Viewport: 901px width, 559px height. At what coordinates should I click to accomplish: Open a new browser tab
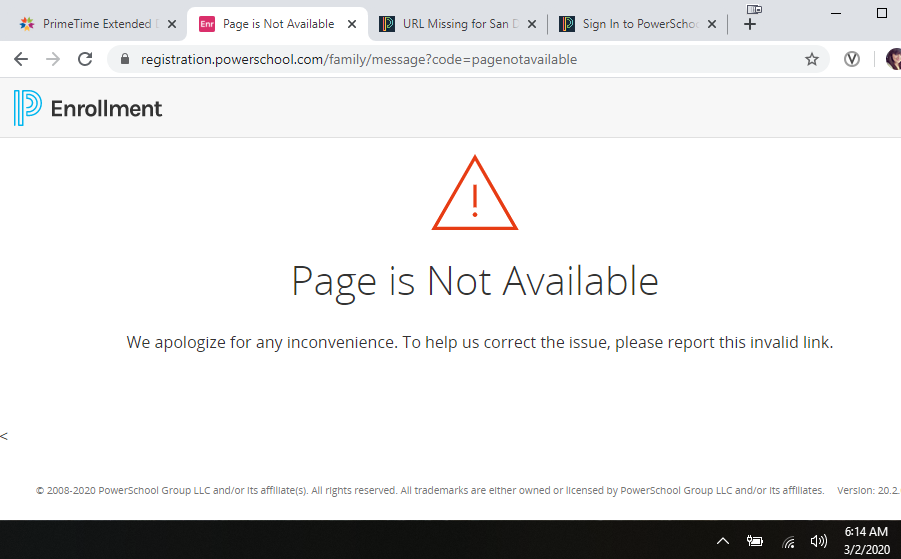coord(750,24)
